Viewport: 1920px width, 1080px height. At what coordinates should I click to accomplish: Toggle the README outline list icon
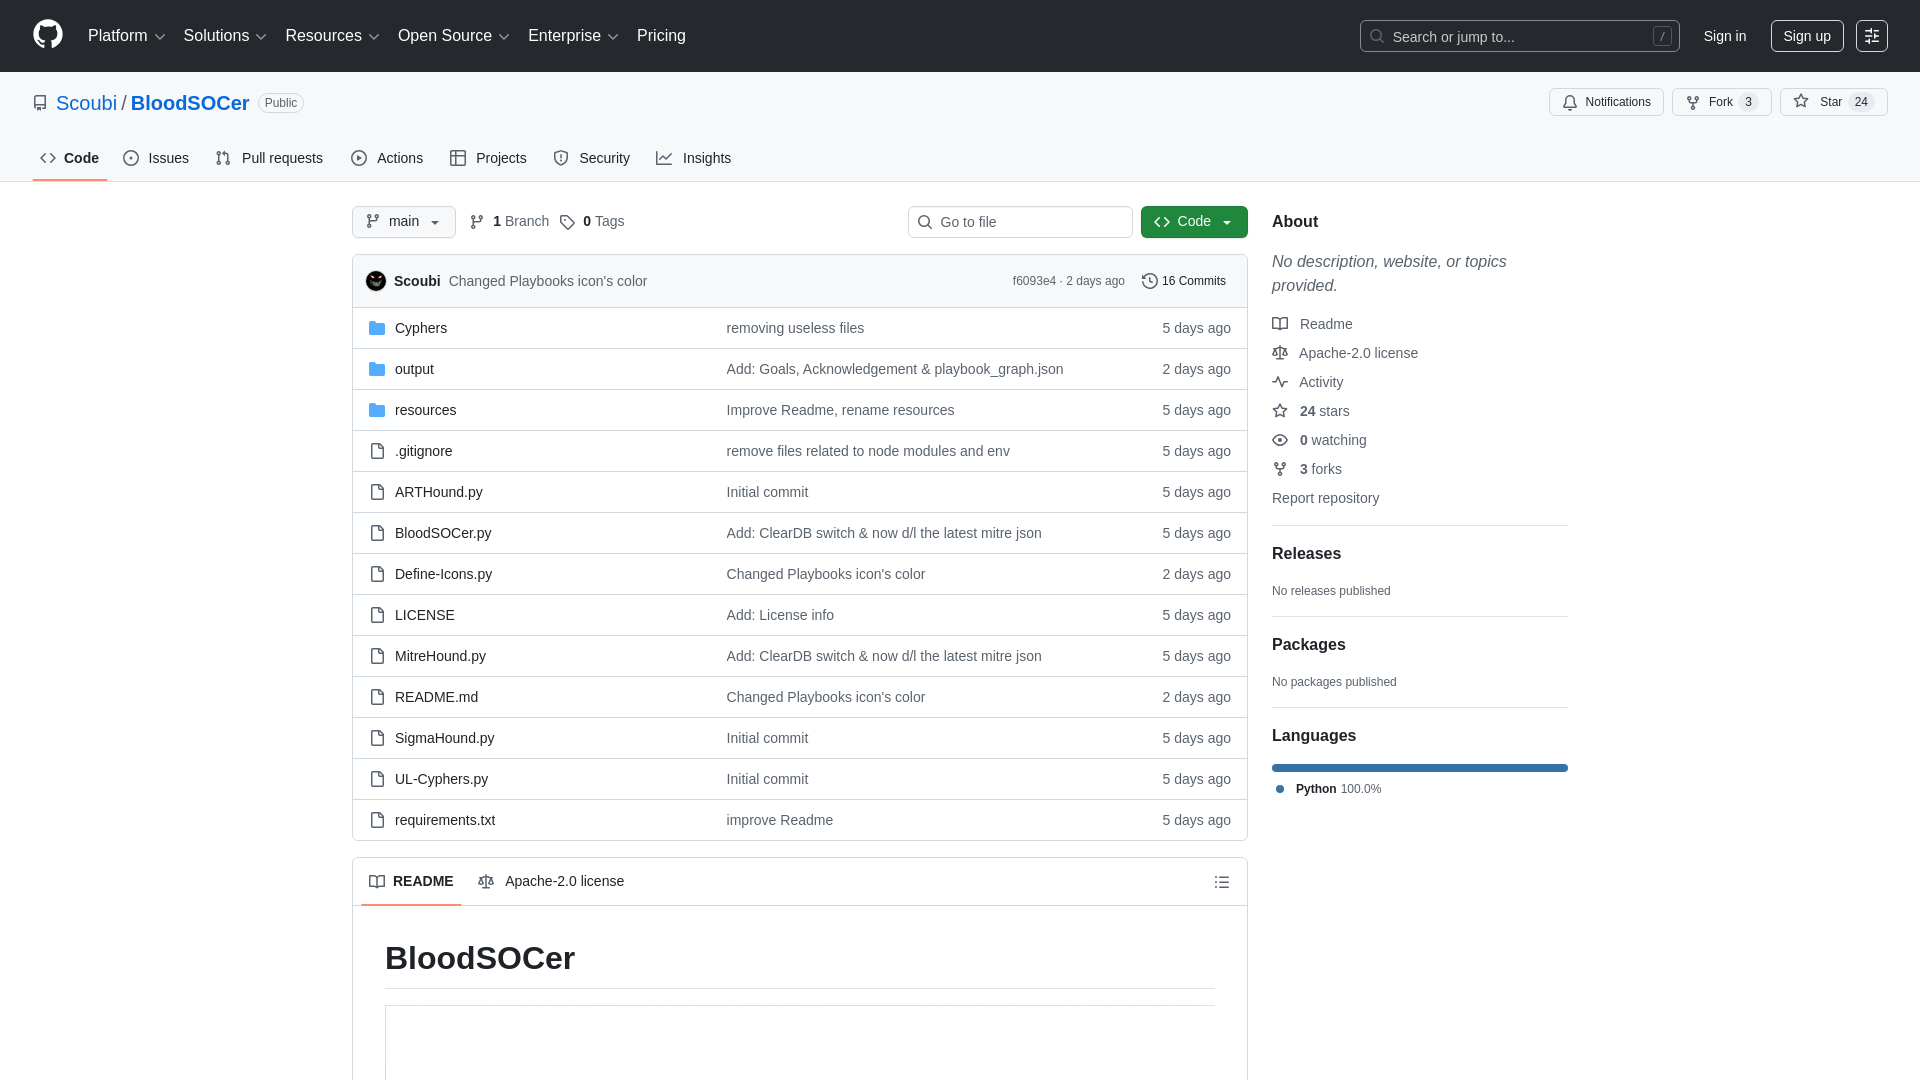point(1221,881)
